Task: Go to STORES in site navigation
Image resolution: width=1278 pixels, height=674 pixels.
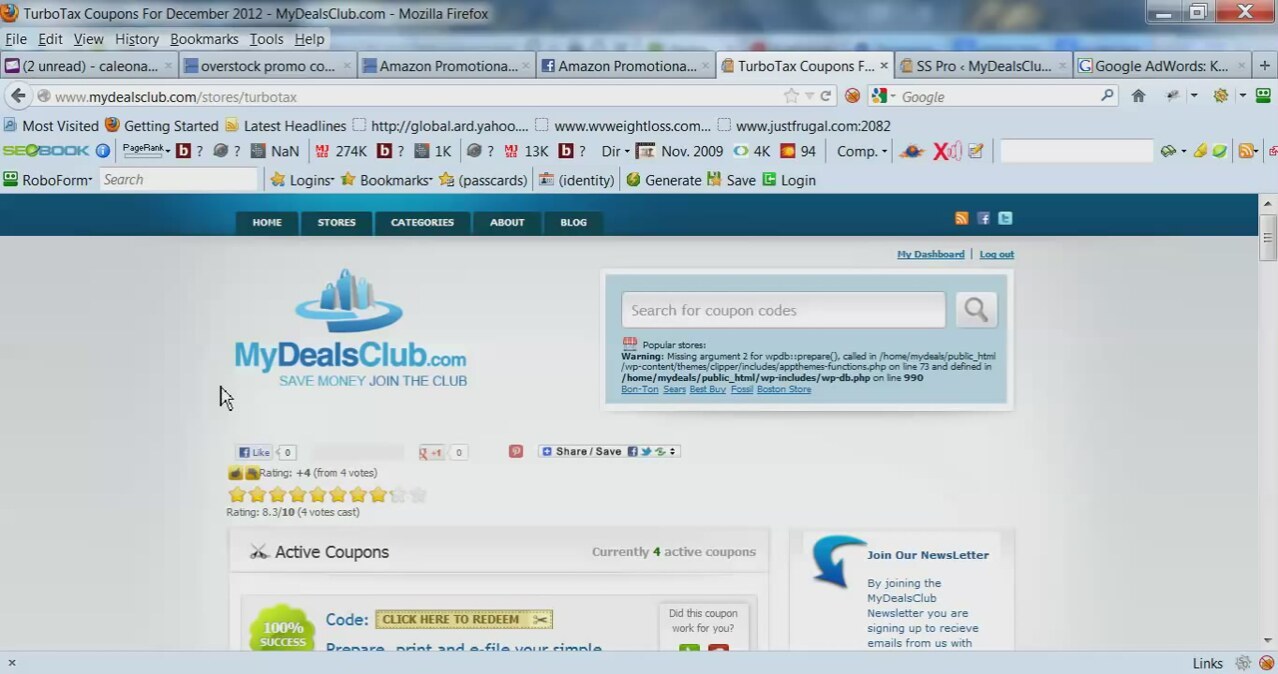Action: pyautogui.click(x=337, y=223)
